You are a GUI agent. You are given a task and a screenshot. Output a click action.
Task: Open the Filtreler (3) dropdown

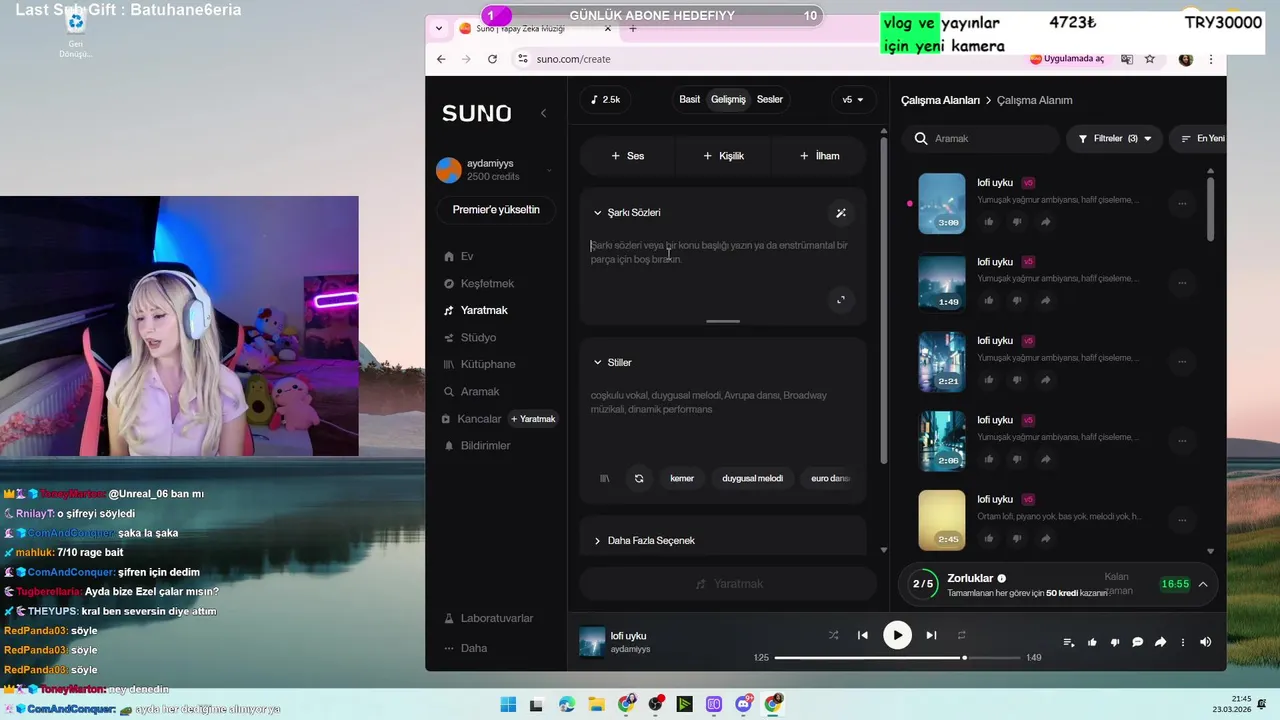[x=1114, y=138]
